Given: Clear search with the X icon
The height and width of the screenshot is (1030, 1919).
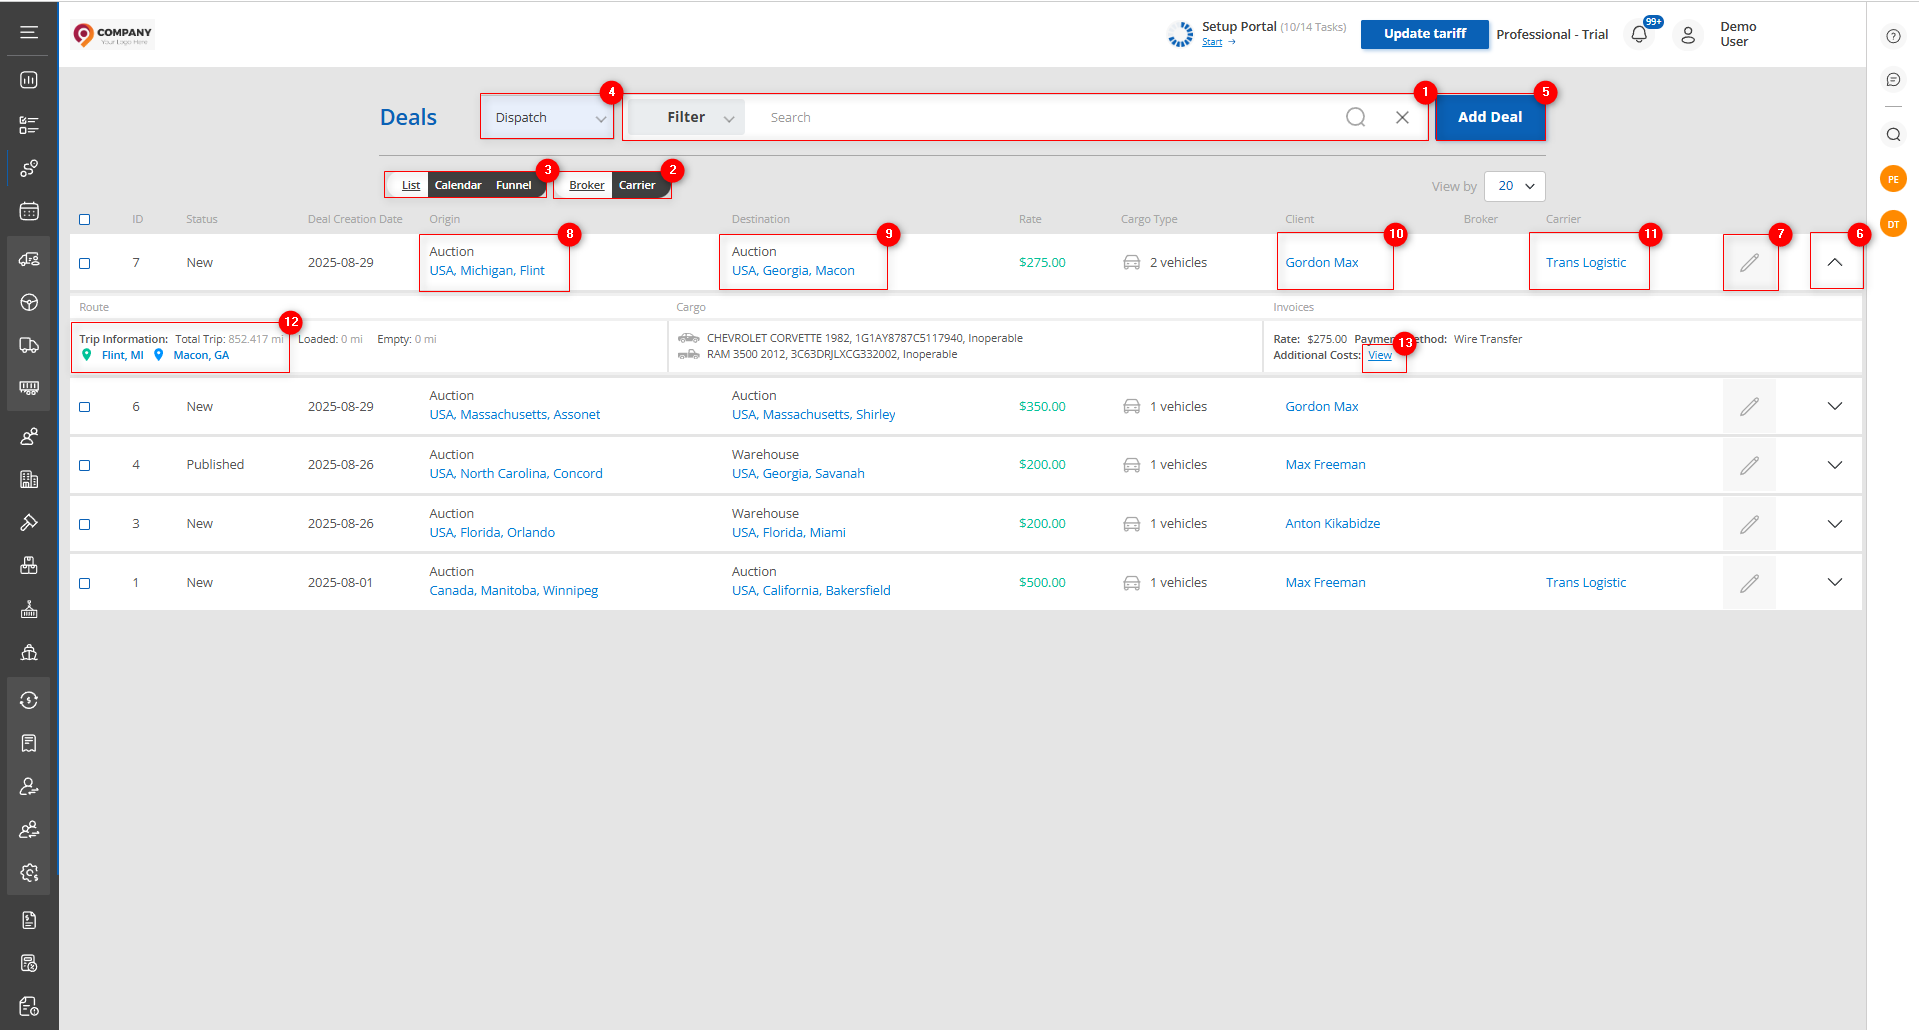Looking at the screenshot, I should [1402, 118].
